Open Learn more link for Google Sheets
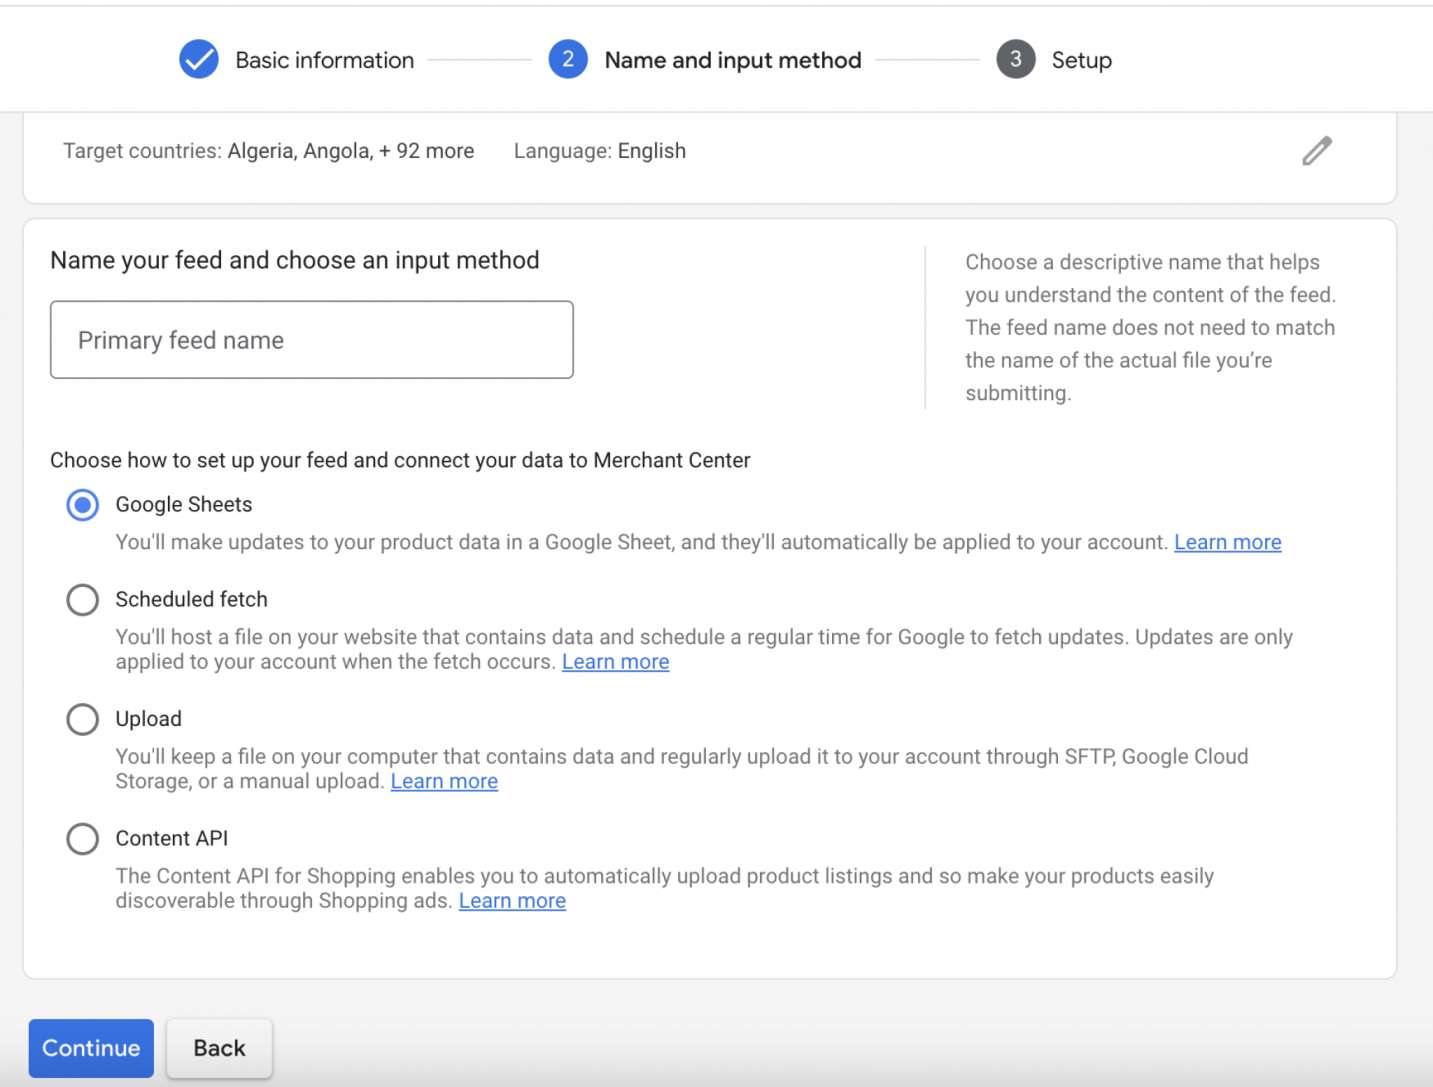This screenshot has height=1087, width=1433. (1227, 542)
